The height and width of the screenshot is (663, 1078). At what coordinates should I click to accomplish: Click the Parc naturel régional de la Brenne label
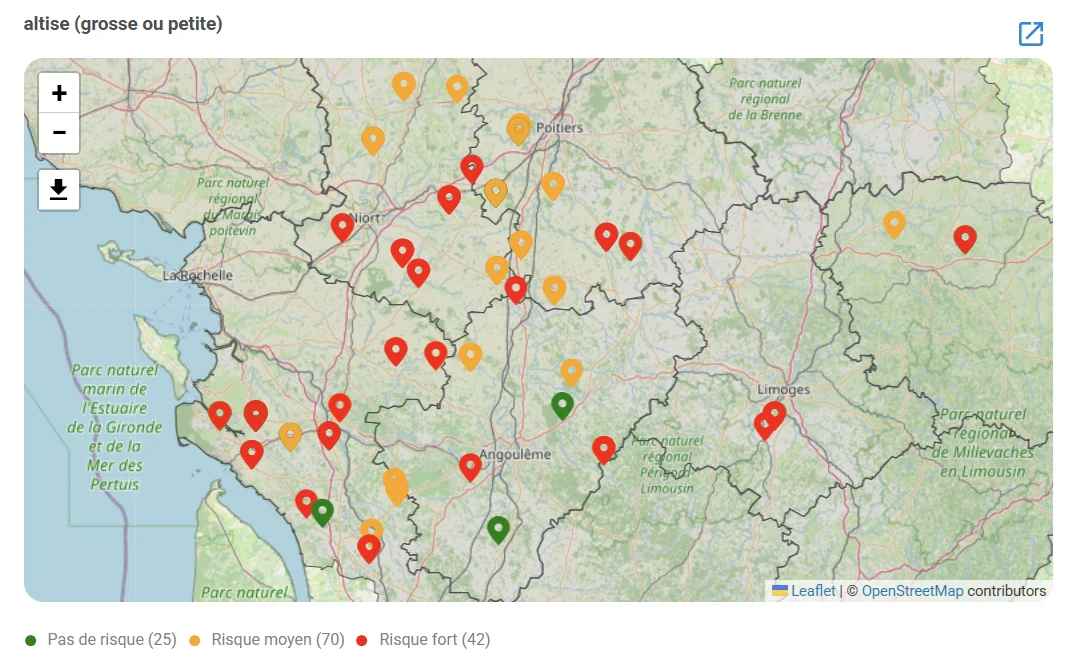click(765, 99)
